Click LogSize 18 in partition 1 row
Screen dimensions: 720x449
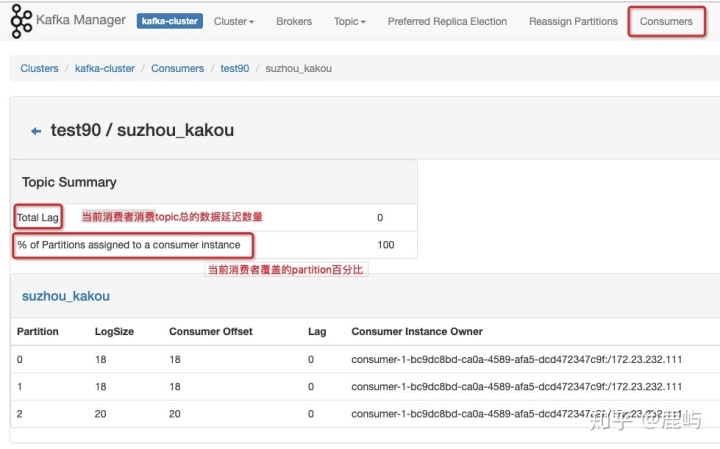click(101, 387)
